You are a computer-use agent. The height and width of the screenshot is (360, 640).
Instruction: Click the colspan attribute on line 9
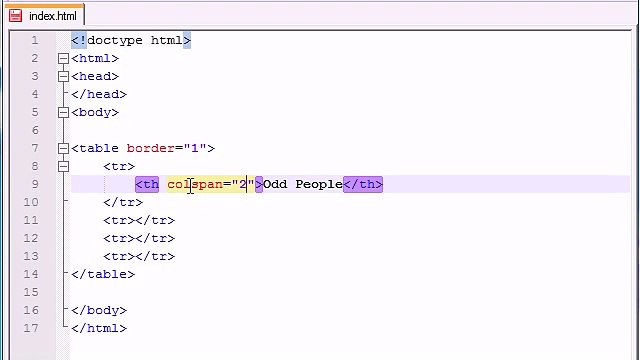tap(195, 184)
